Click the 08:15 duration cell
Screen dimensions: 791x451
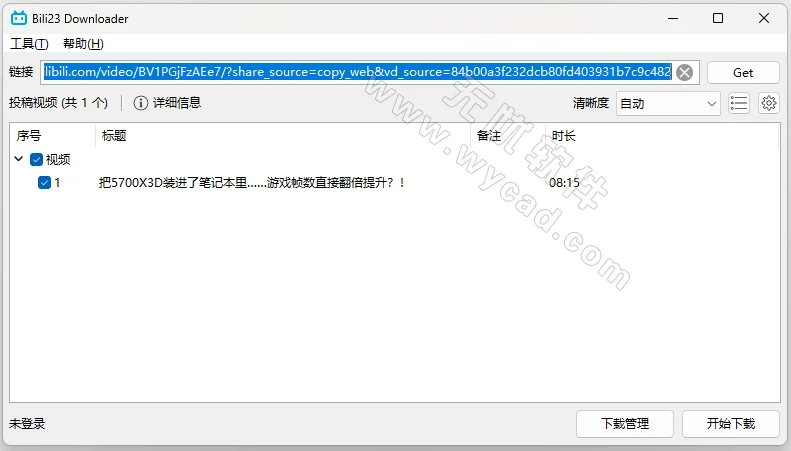pyautogui.click(x=564, y=183)
